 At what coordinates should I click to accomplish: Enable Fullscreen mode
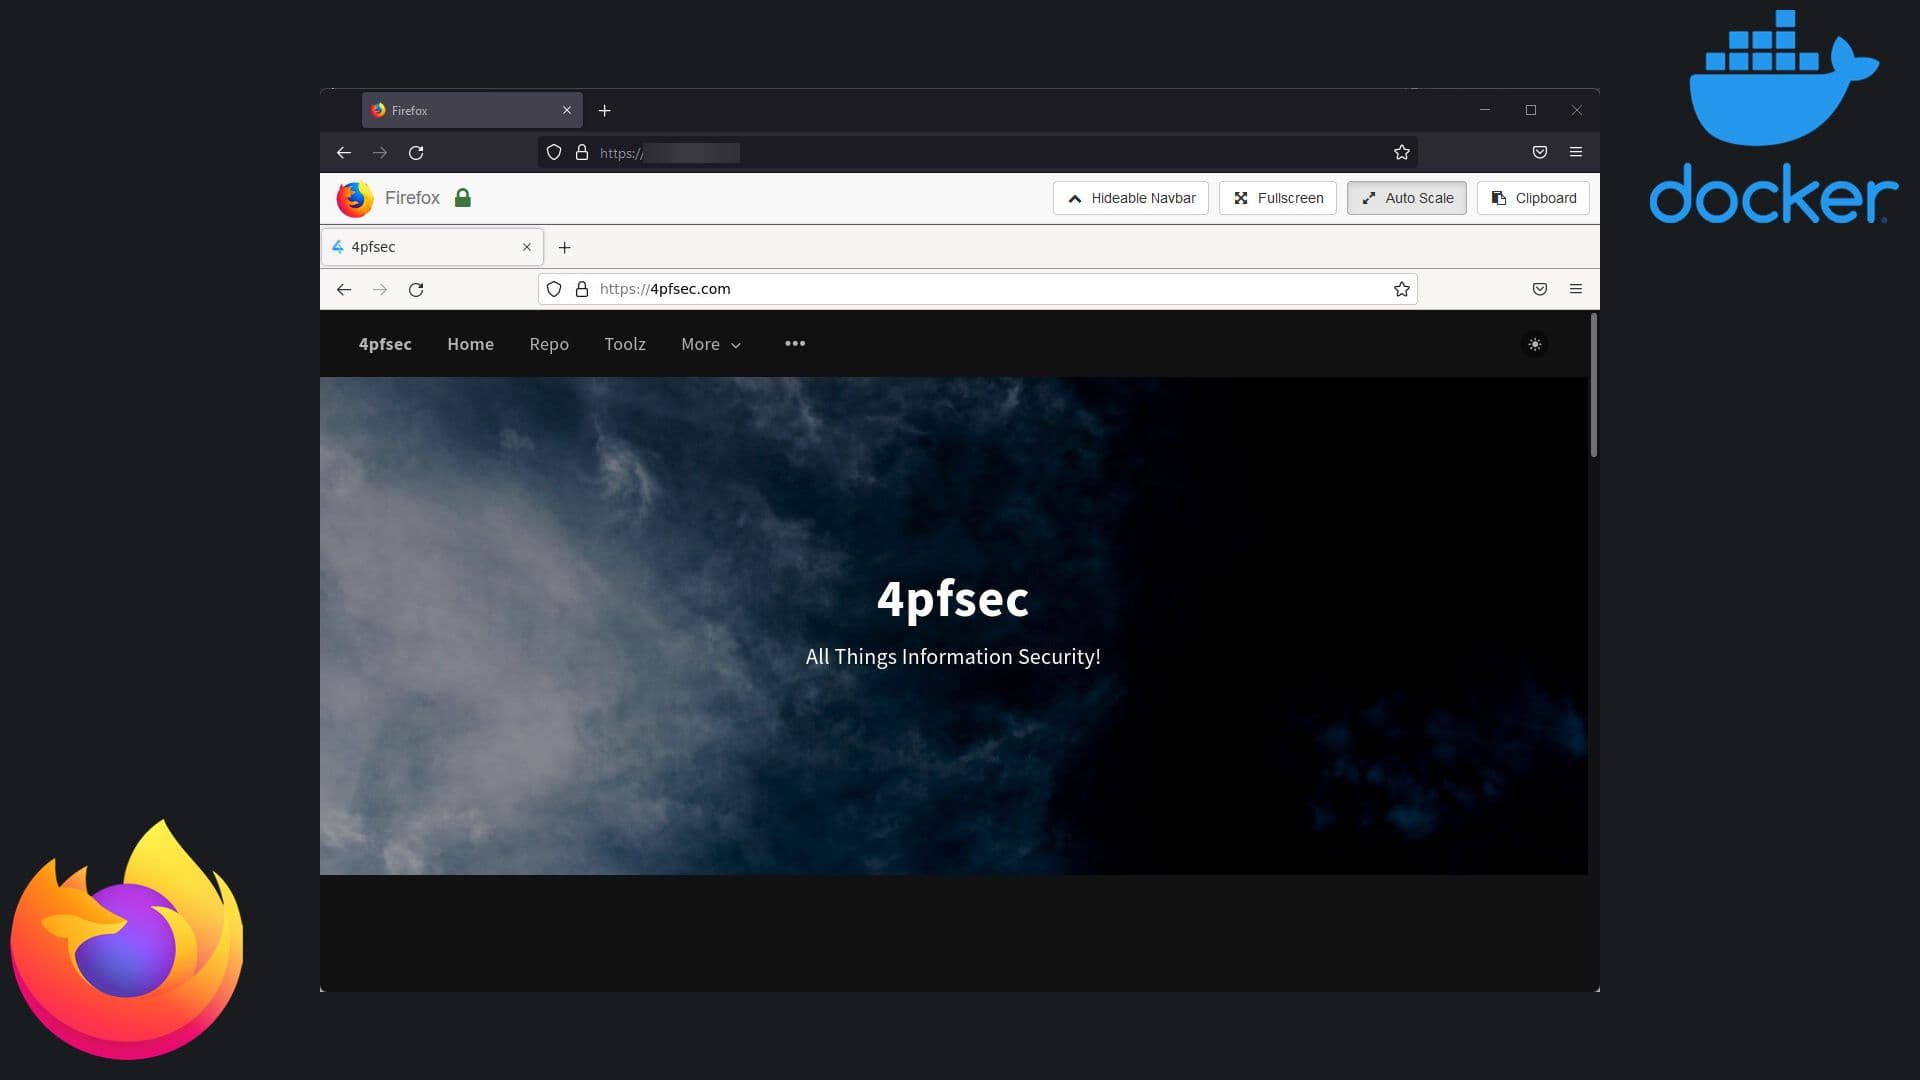point(1278,198)
